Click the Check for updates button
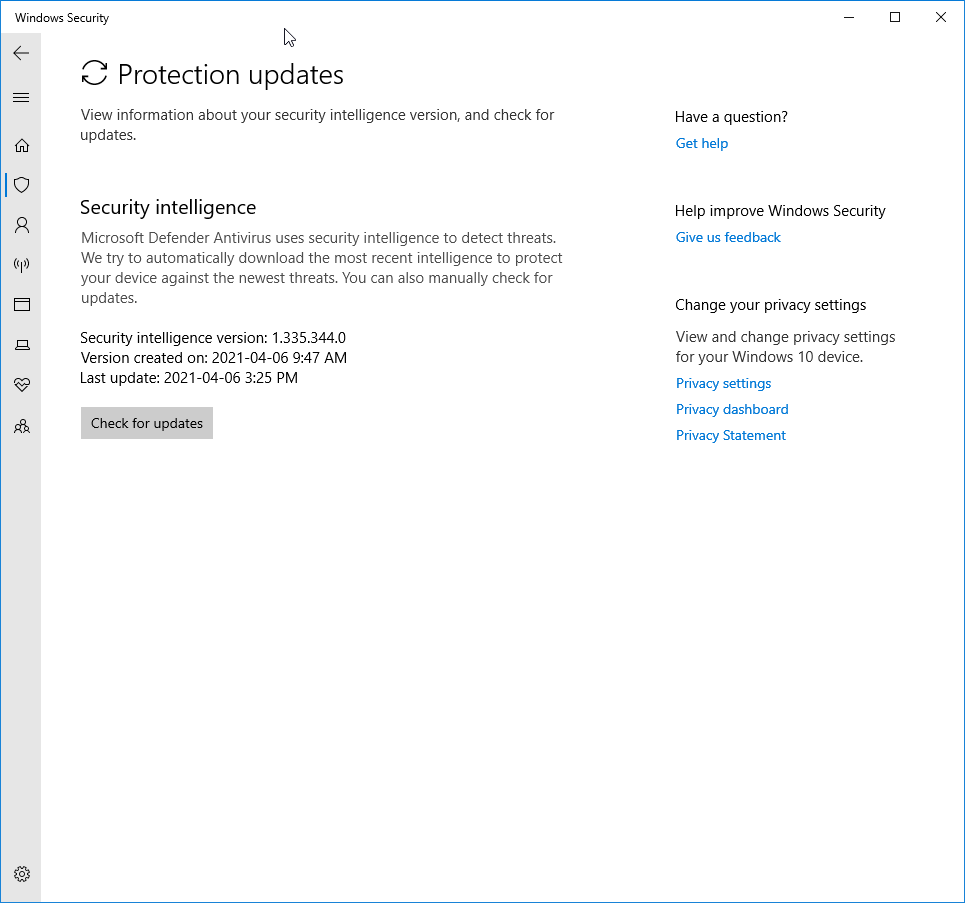 147,423
